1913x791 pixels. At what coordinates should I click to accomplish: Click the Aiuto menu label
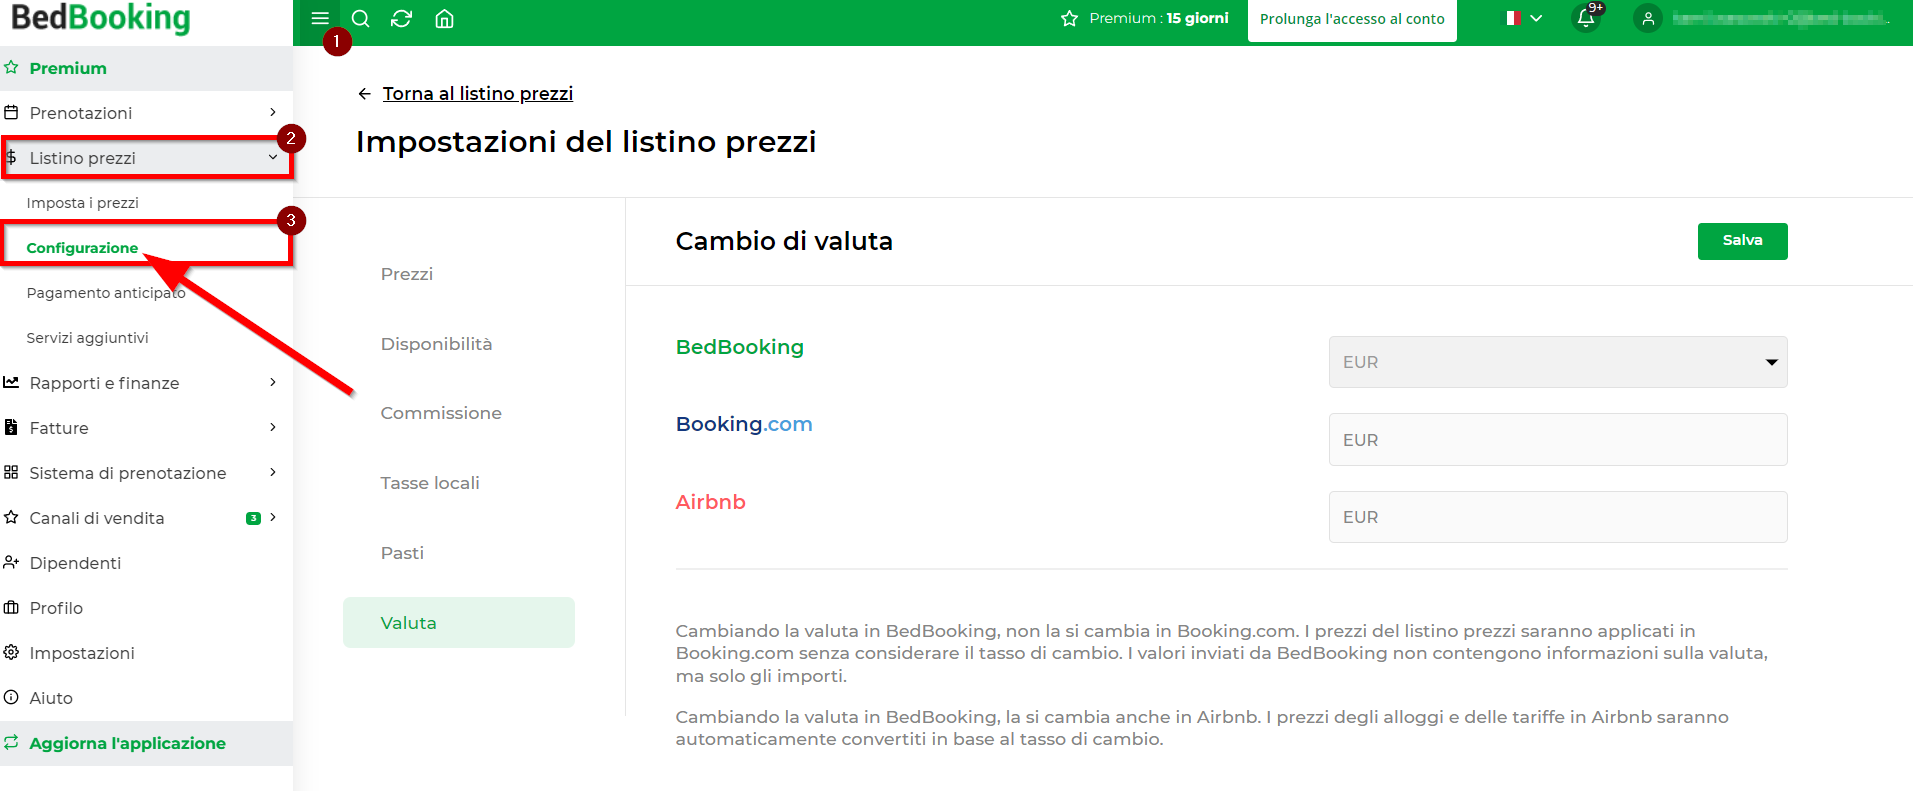pyautogui.click(x=51, y=698)
